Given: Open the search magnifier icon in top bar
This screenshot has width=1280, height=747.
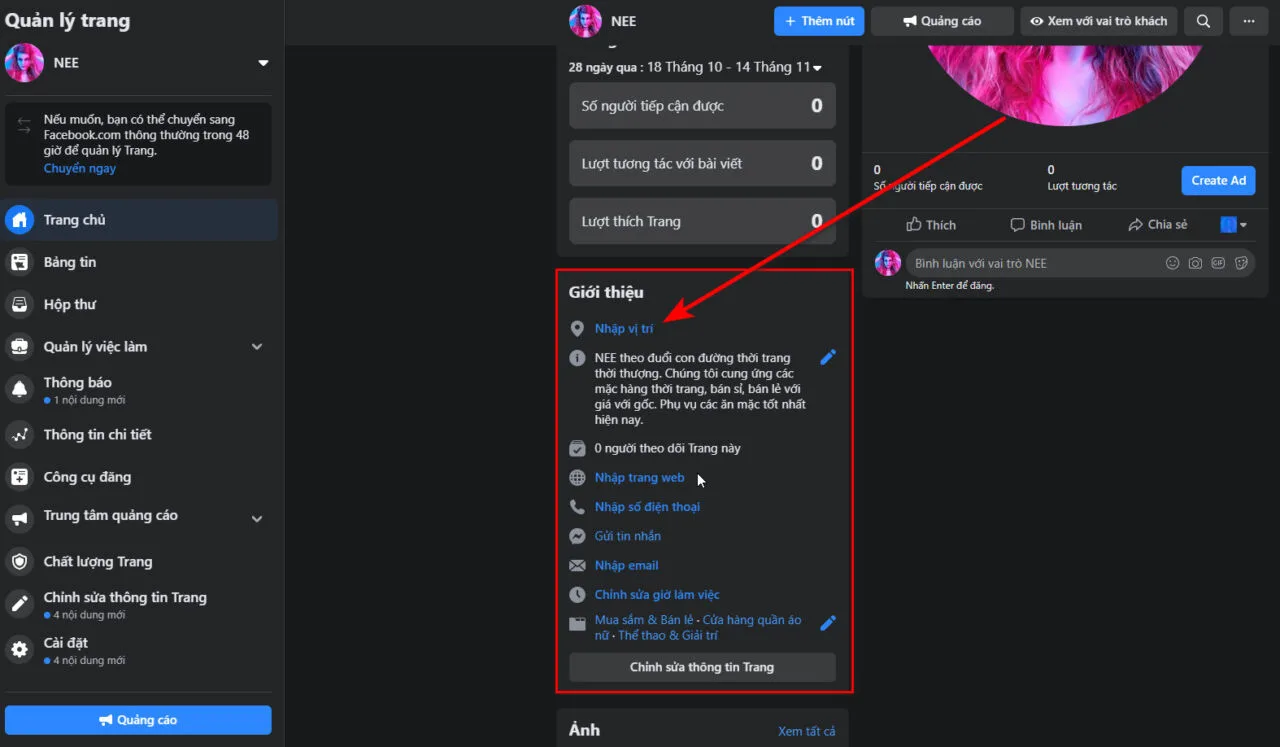Looking at the screenshot, I should 1204,21.
